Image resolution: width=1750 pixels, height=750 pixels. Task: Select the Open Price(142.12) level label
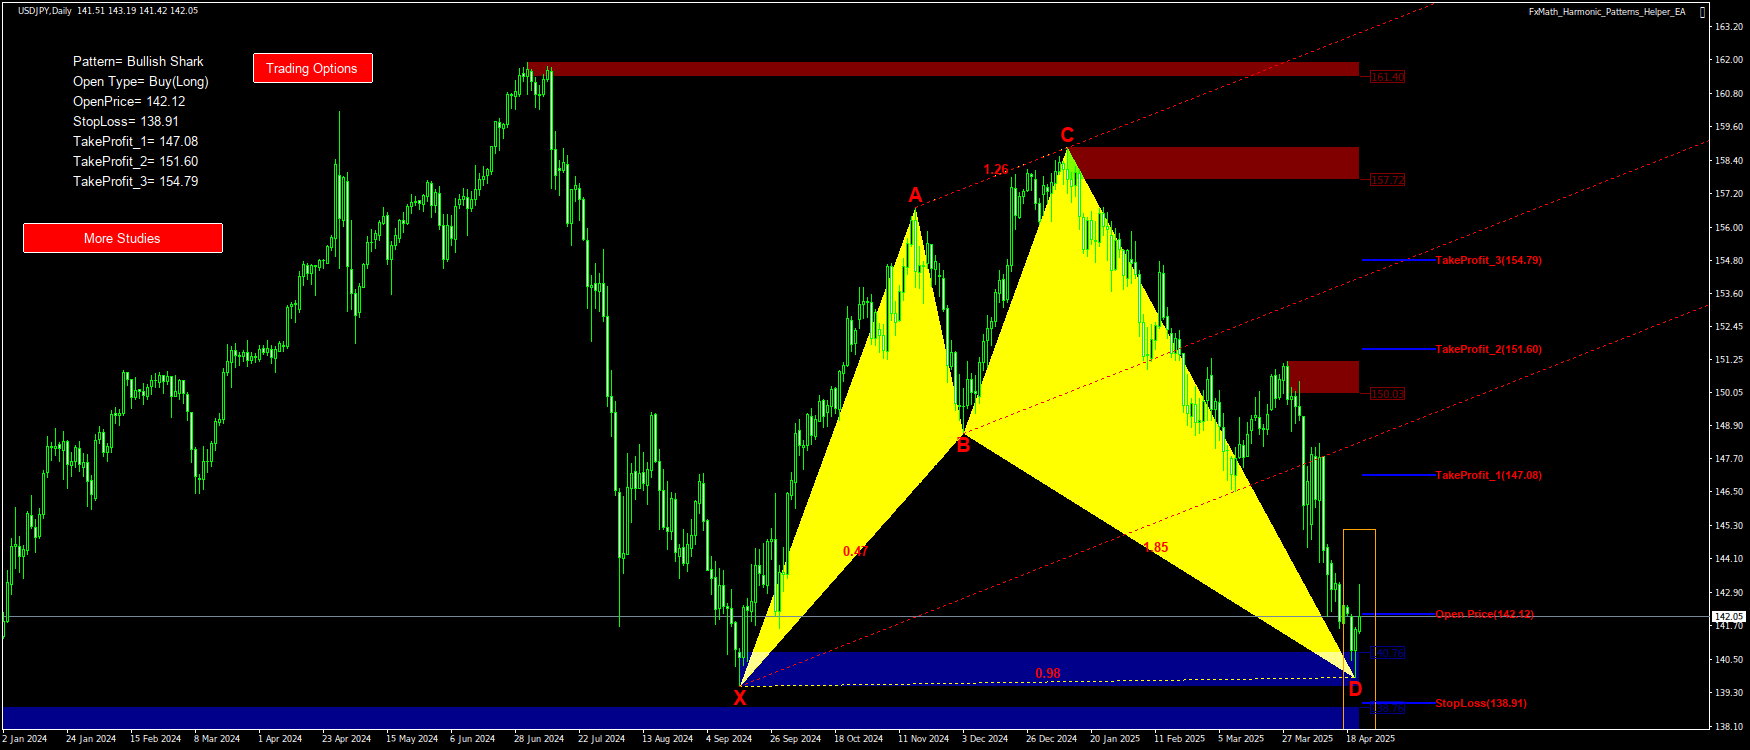[x=1484, y=614]
